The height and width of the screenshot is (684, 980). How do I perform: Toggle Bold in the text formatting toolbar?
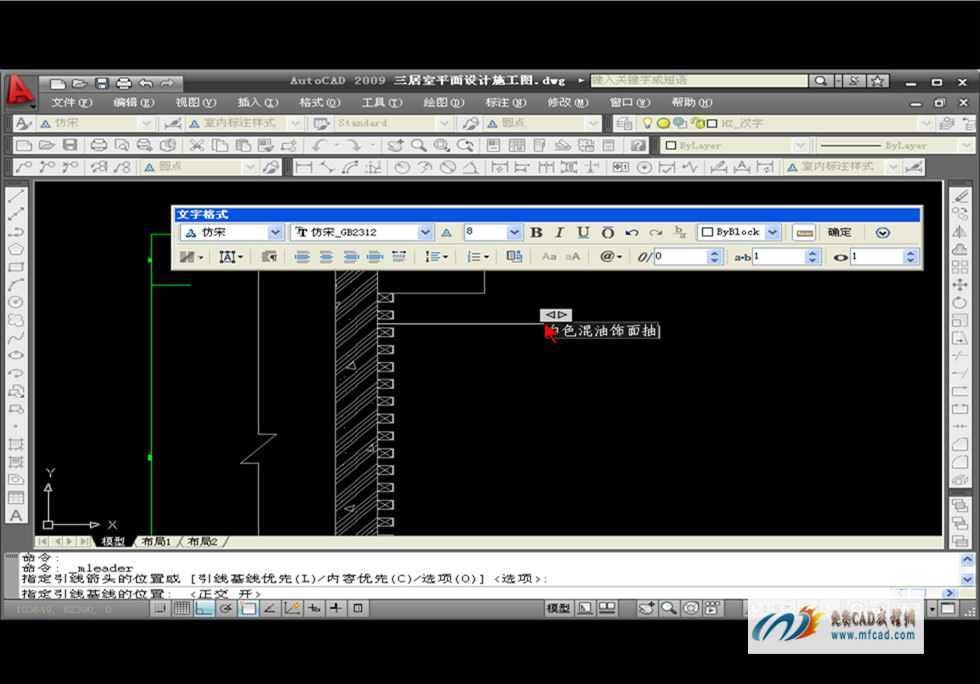pyautogui.click(x=536, y=233)
